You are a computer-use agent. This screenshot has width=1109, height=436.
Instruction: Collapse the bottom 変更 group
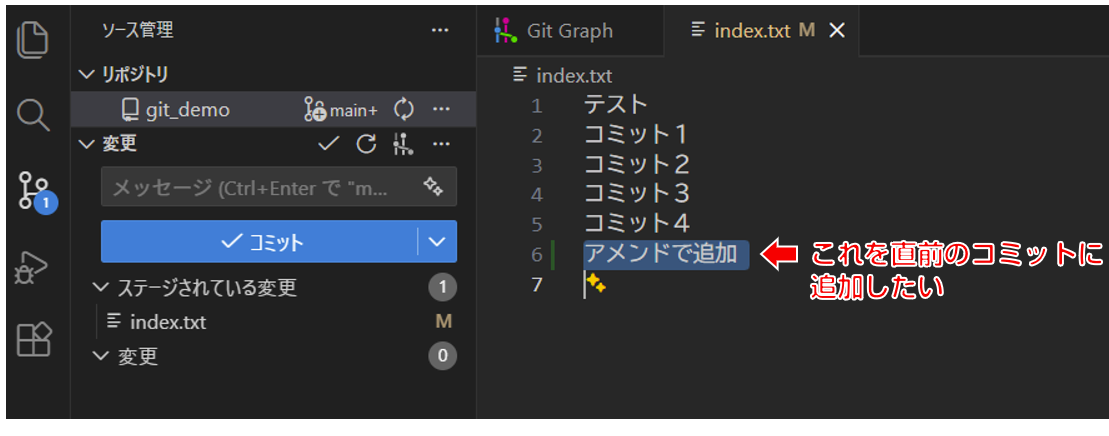click(99, 356)
